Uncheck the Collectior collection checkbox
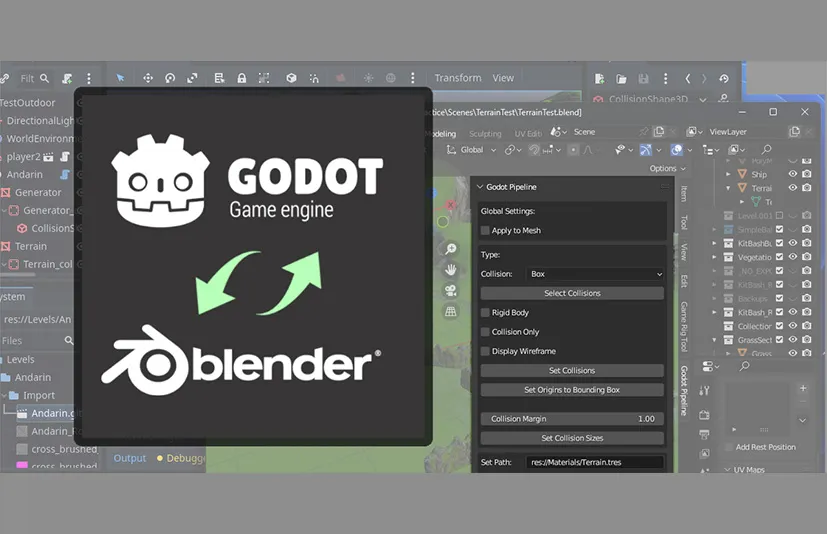 click(x=780, y=326)
